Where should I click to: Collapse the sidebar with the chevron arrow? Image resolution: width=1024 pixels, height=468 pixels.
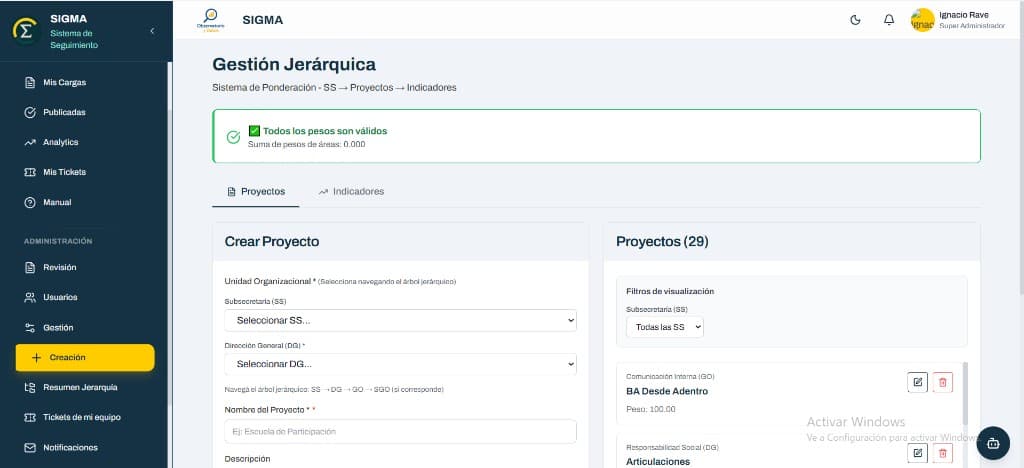click(152, 31)
